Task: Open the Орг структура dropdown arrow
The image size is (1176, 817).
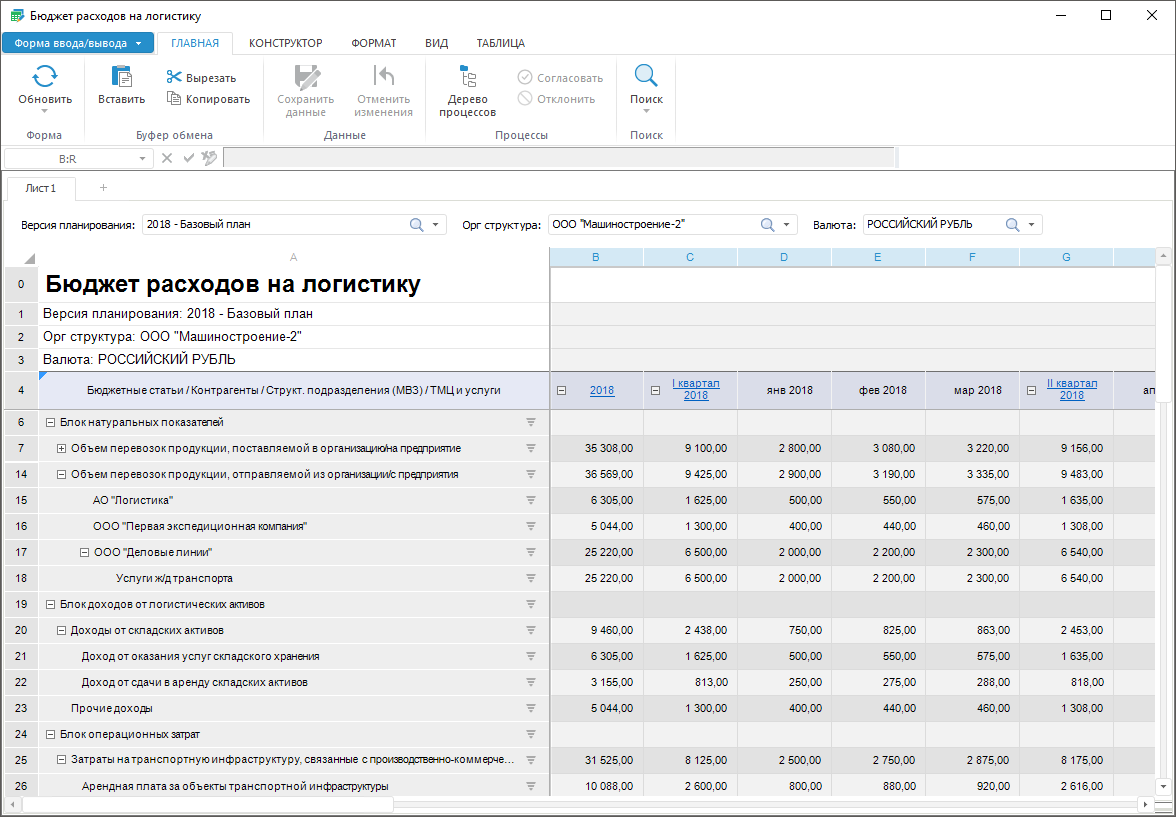Action: [x=786, y=225]
